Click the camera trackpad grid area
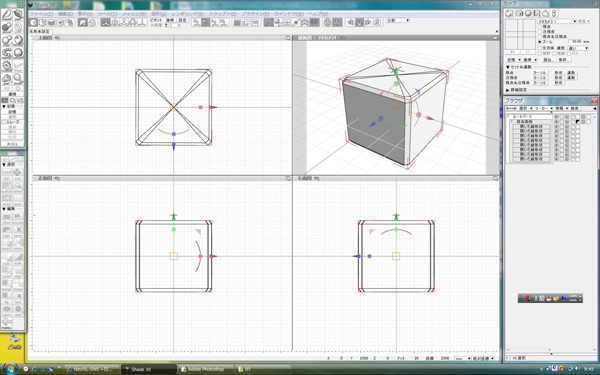Screen dimensions: 600x375 [520, 34]
